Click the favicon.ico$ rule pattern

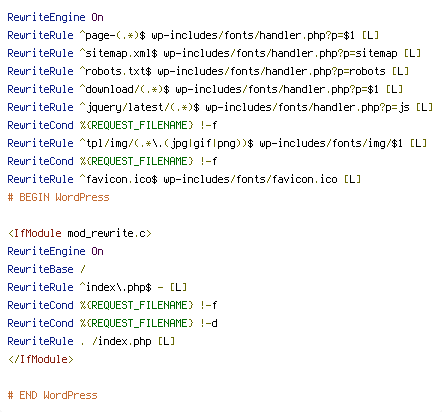[x=118, y=179]
